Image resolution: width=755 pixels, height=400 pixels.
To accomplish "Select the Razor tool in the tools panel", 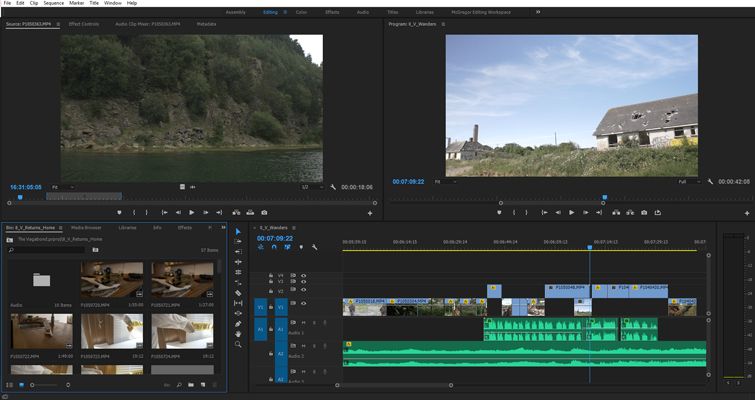I will (238, 292).
